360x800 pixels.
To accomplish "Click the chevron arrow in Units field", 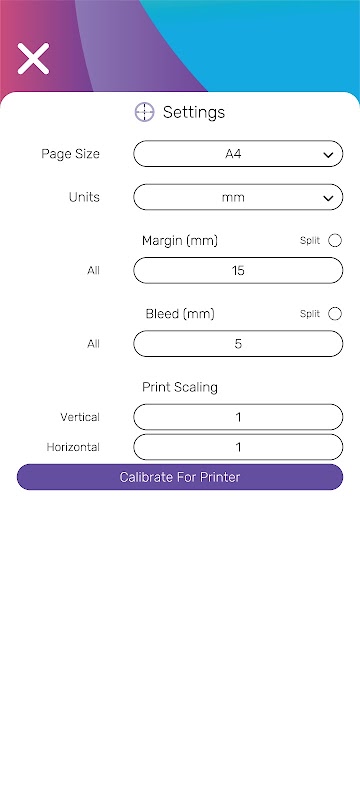I will click(328, 198).
